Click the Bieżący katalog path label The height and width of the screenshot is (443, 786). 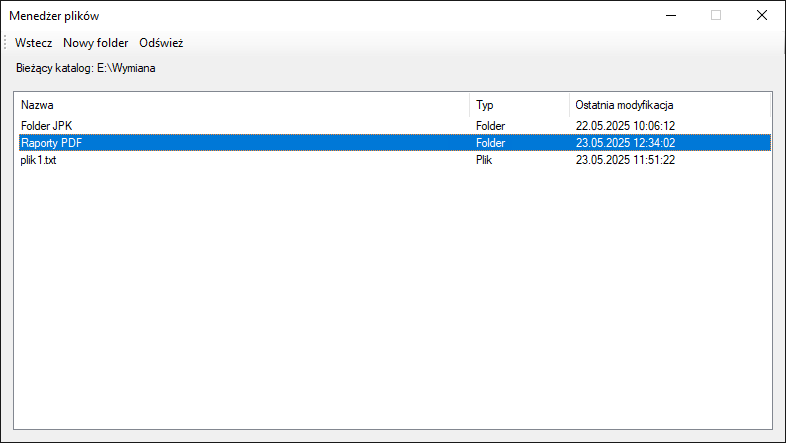86,68
